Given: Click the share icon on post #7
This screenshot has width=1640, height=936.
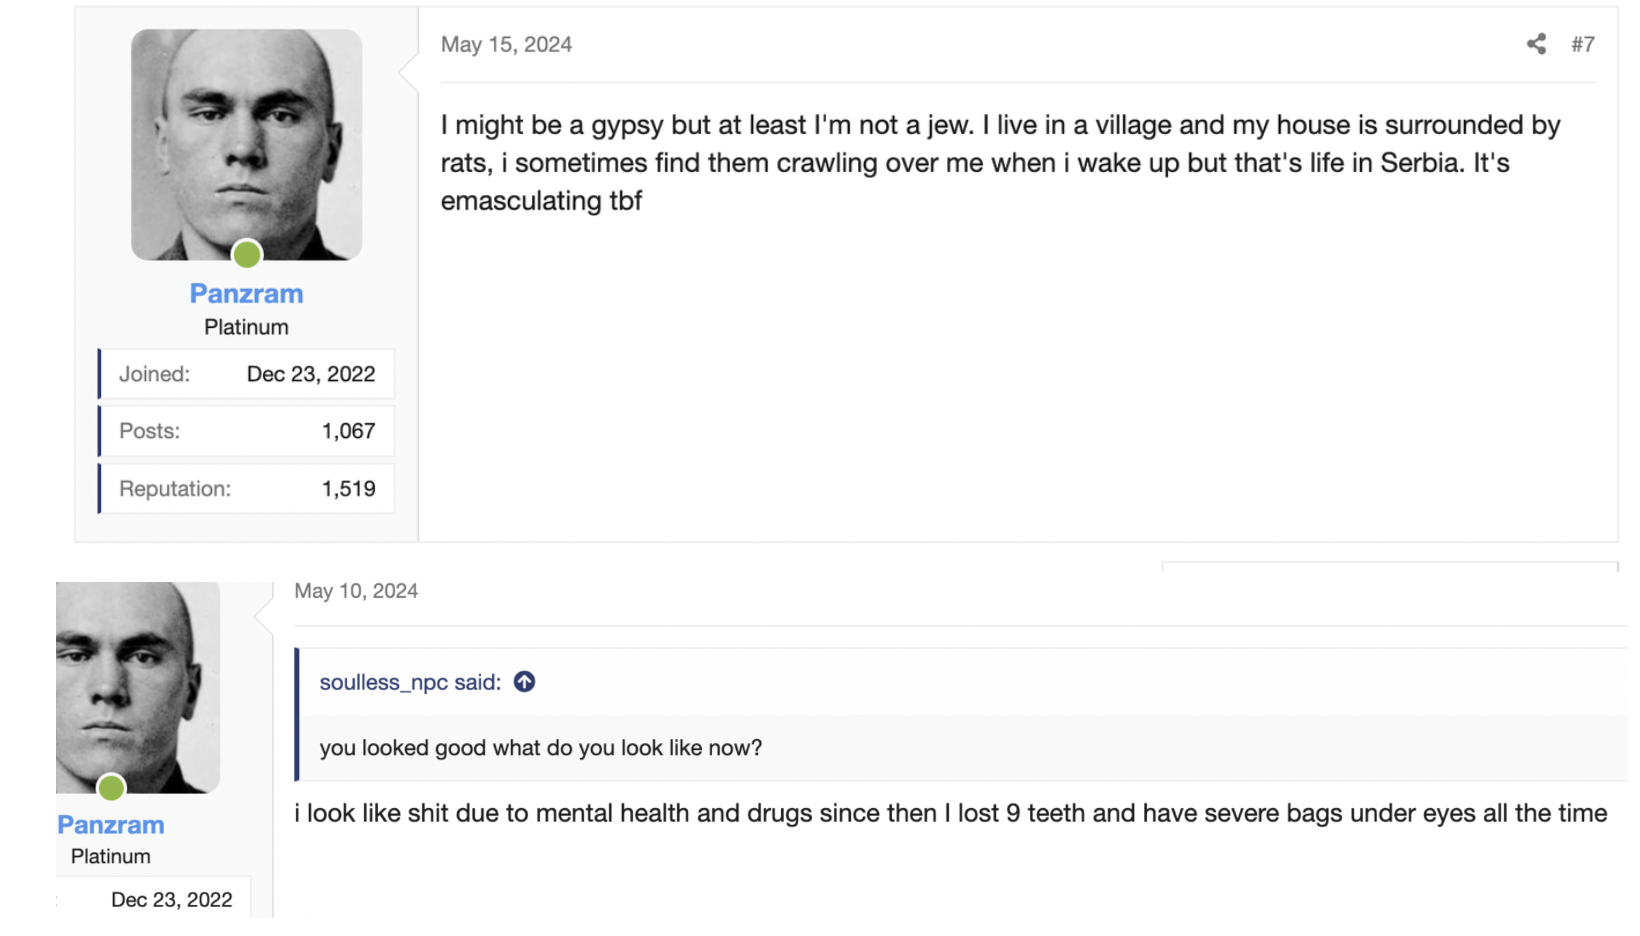Looking at the screenshot, I should (x=1536, y=44).
